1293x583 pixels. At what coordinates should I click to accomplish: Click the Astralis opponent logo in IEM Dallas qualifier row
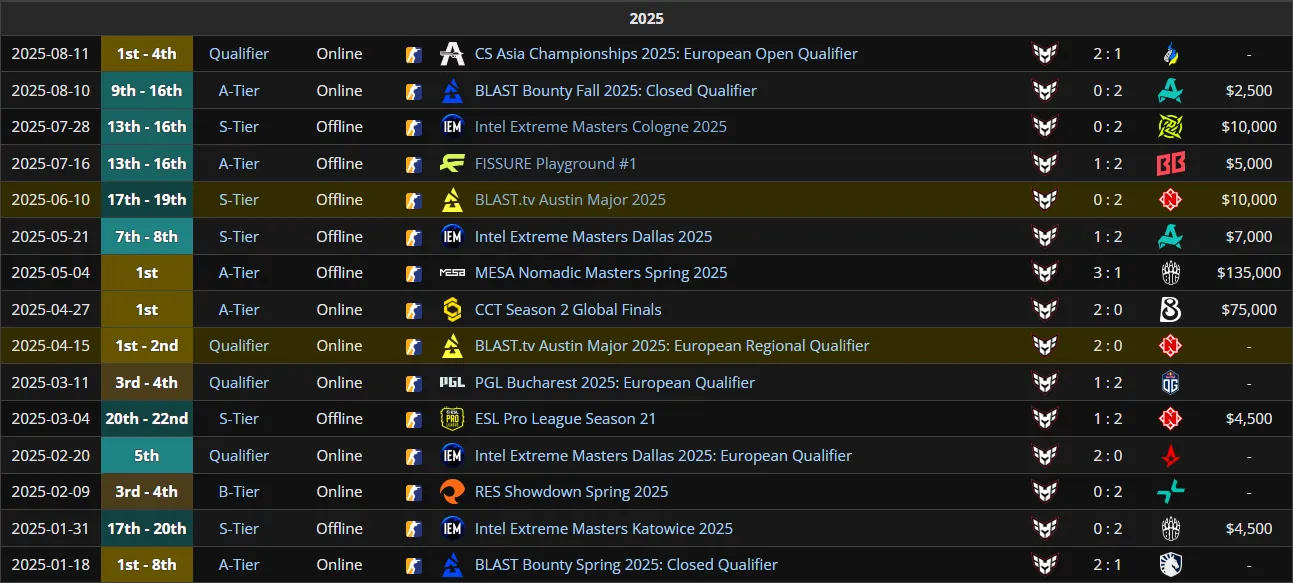pyautogui.click(x=1170, y=456)
